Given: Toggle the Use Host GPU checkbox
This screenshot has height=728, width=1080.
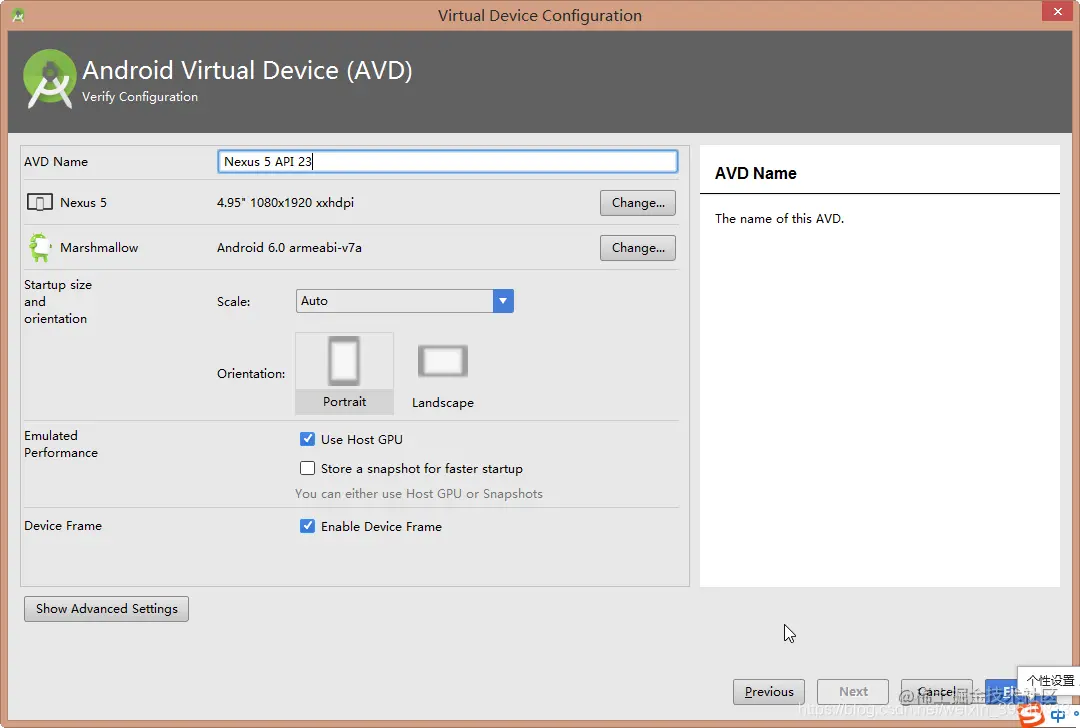Looking at the screenshot, I should coord(307,439).
